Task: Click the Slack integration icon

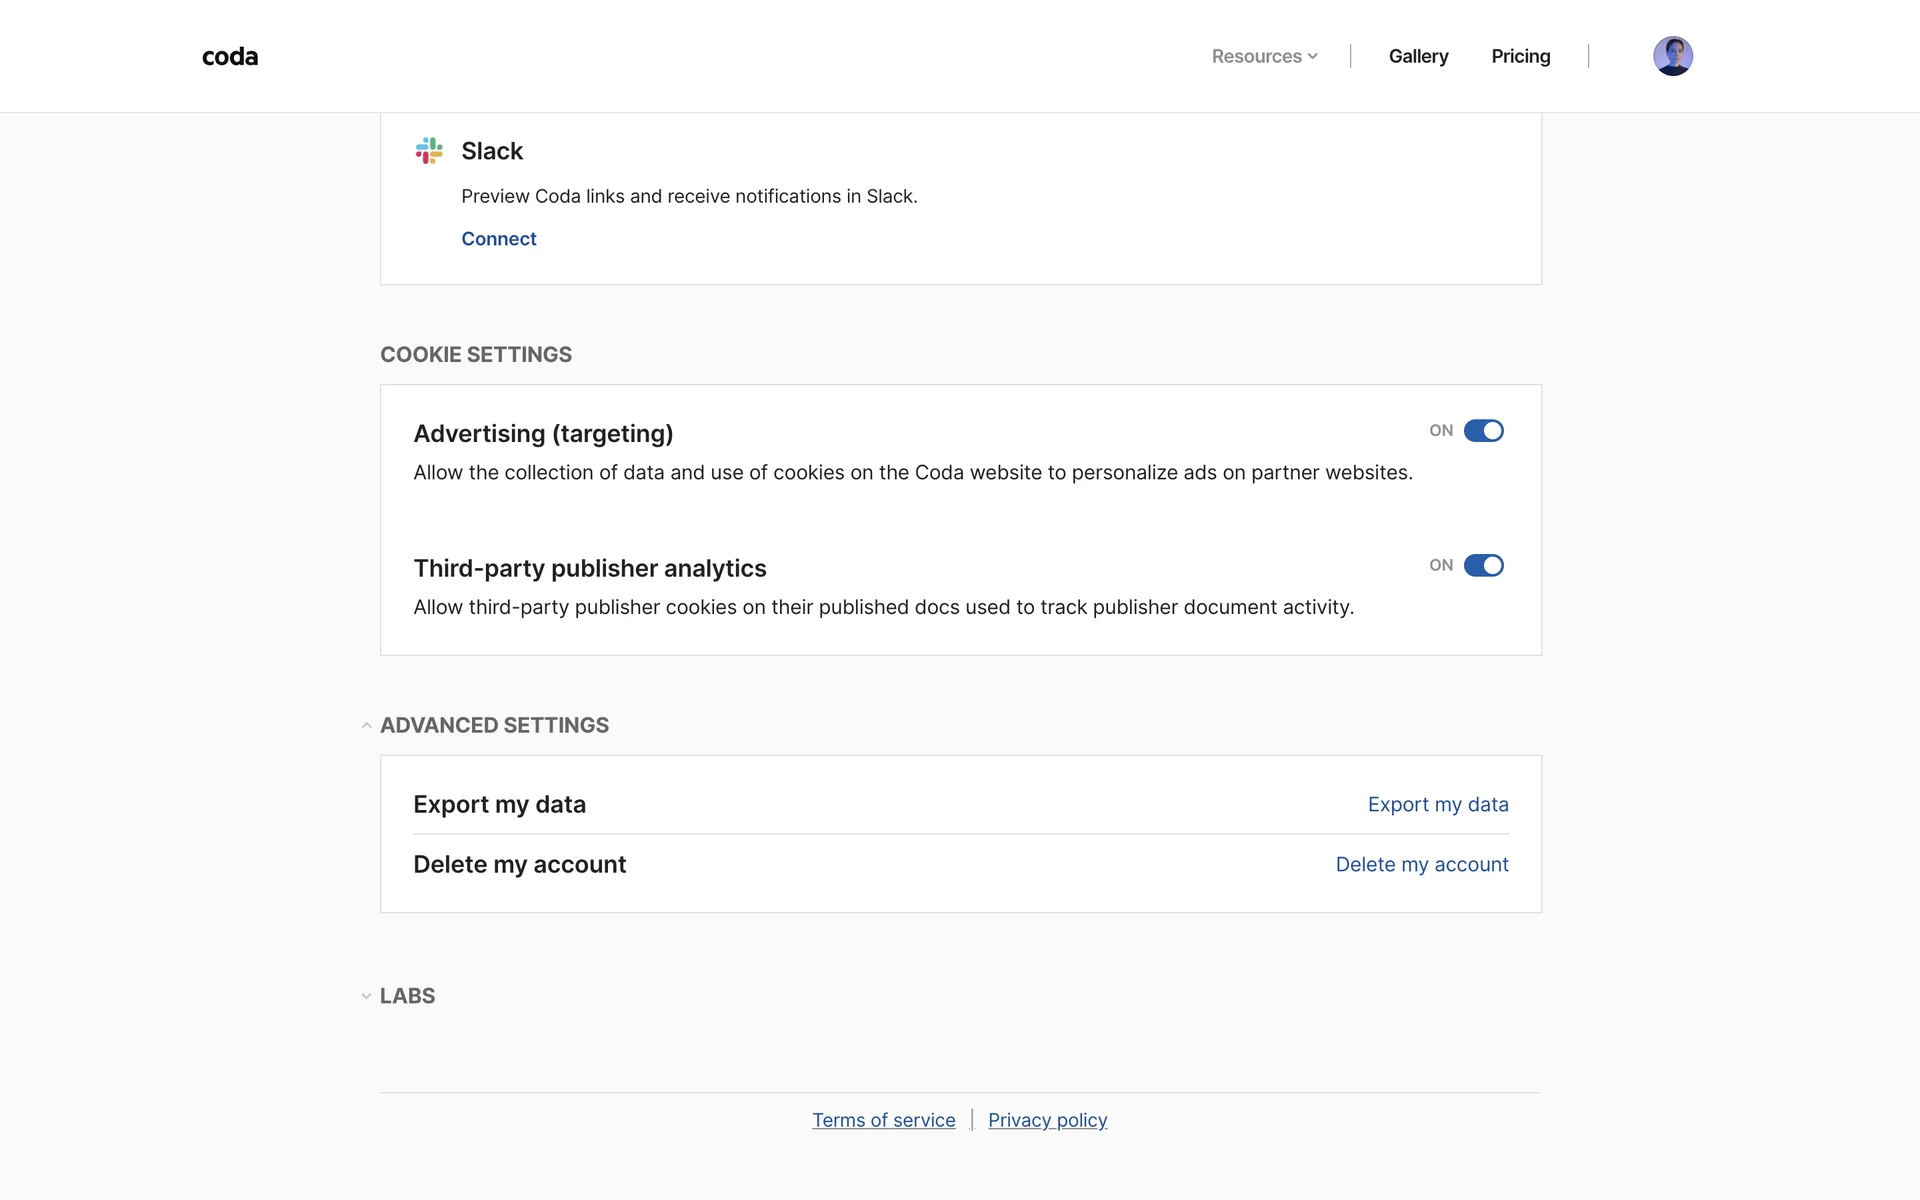Action: 429,151
